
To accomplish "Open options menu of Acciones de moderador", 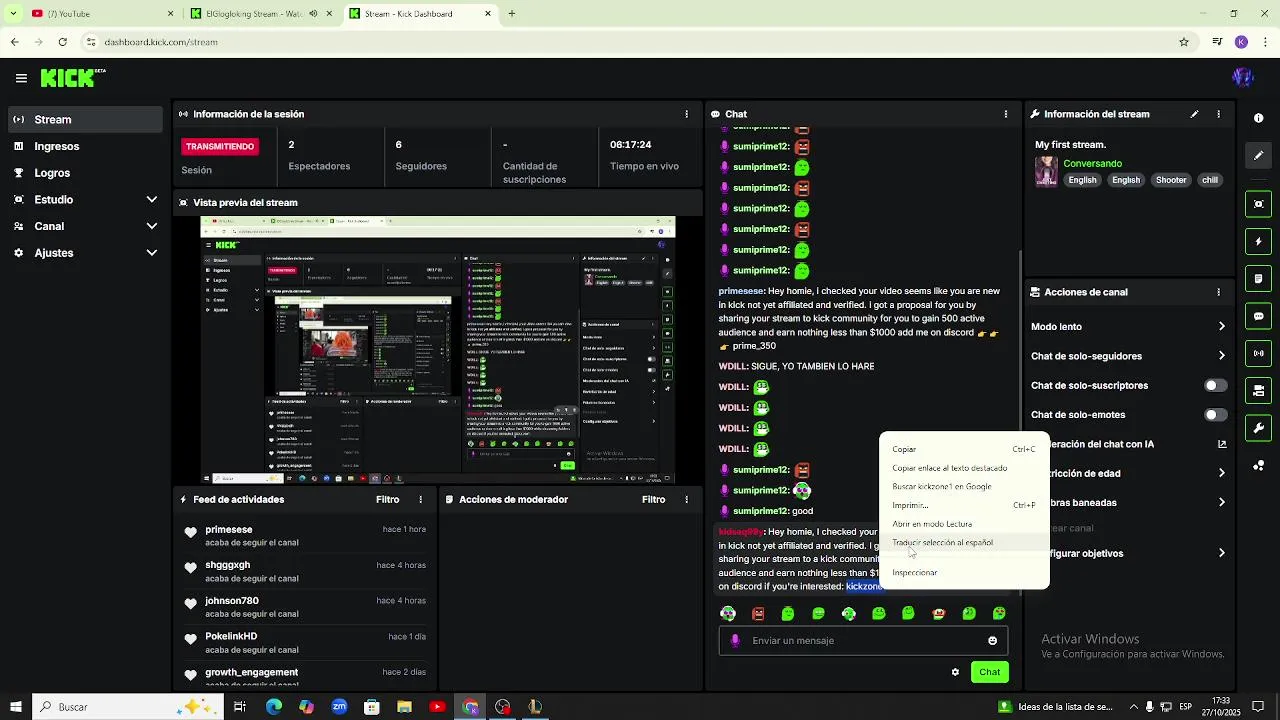I will 686,499.
